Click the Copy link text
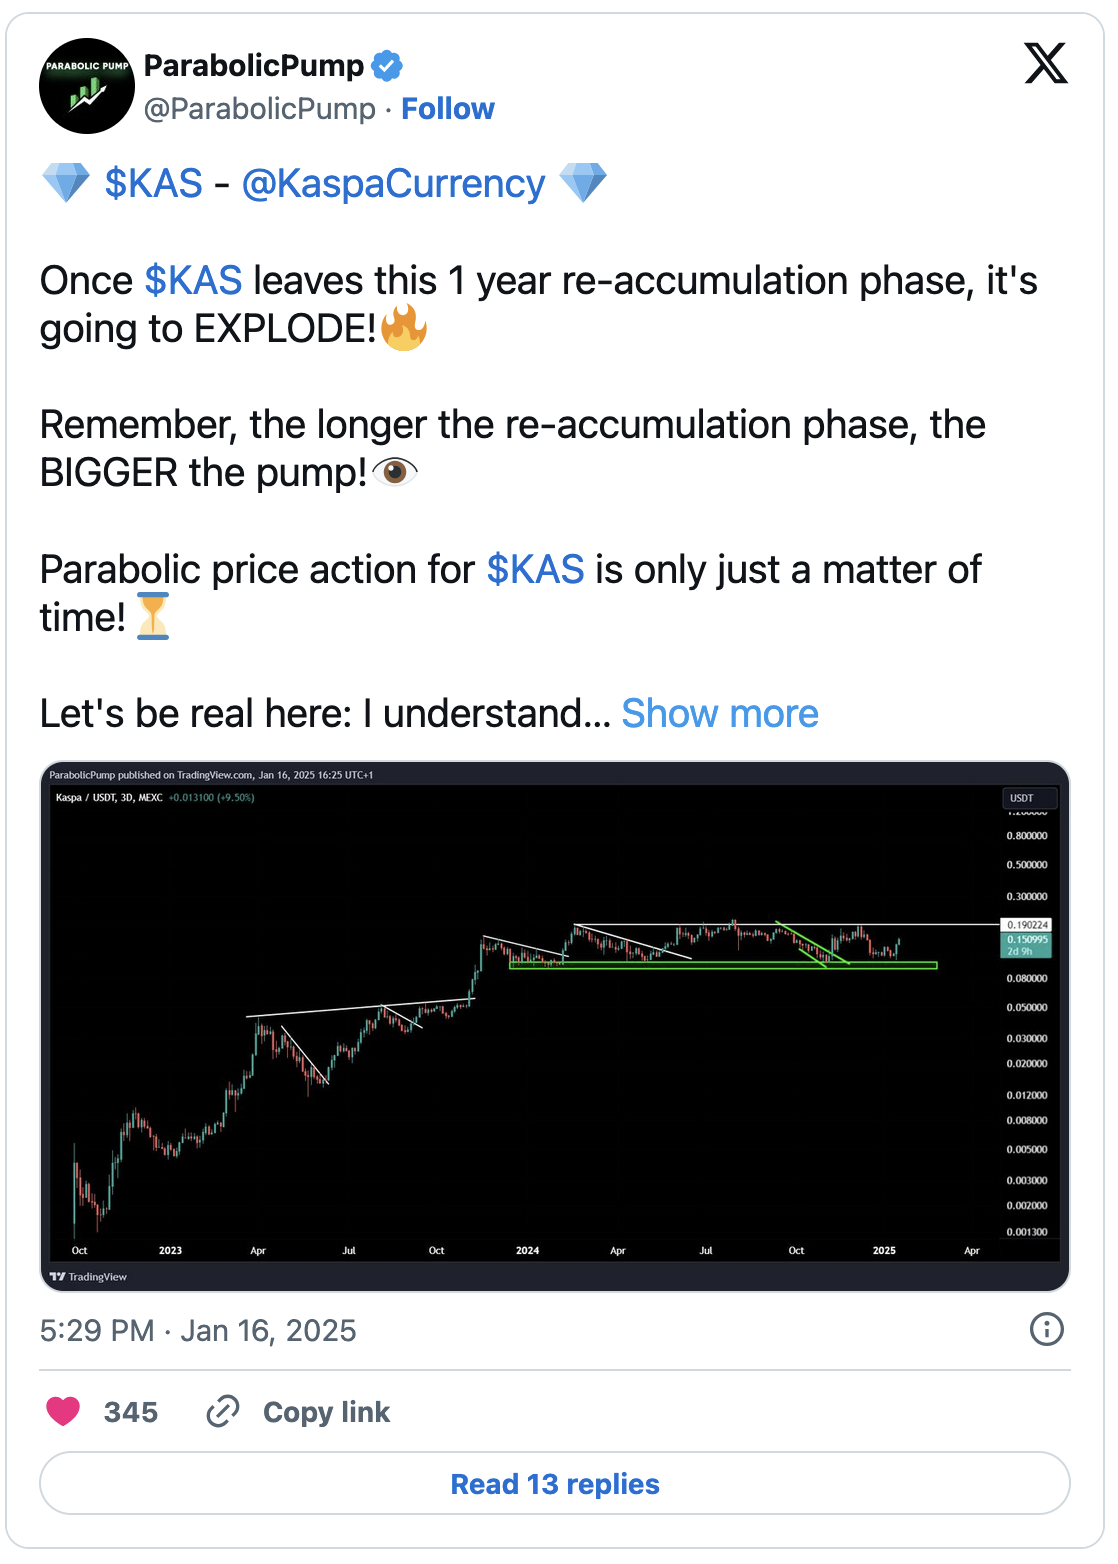Viewport: 1118px width, 1564px height. tap(326, 1411)
